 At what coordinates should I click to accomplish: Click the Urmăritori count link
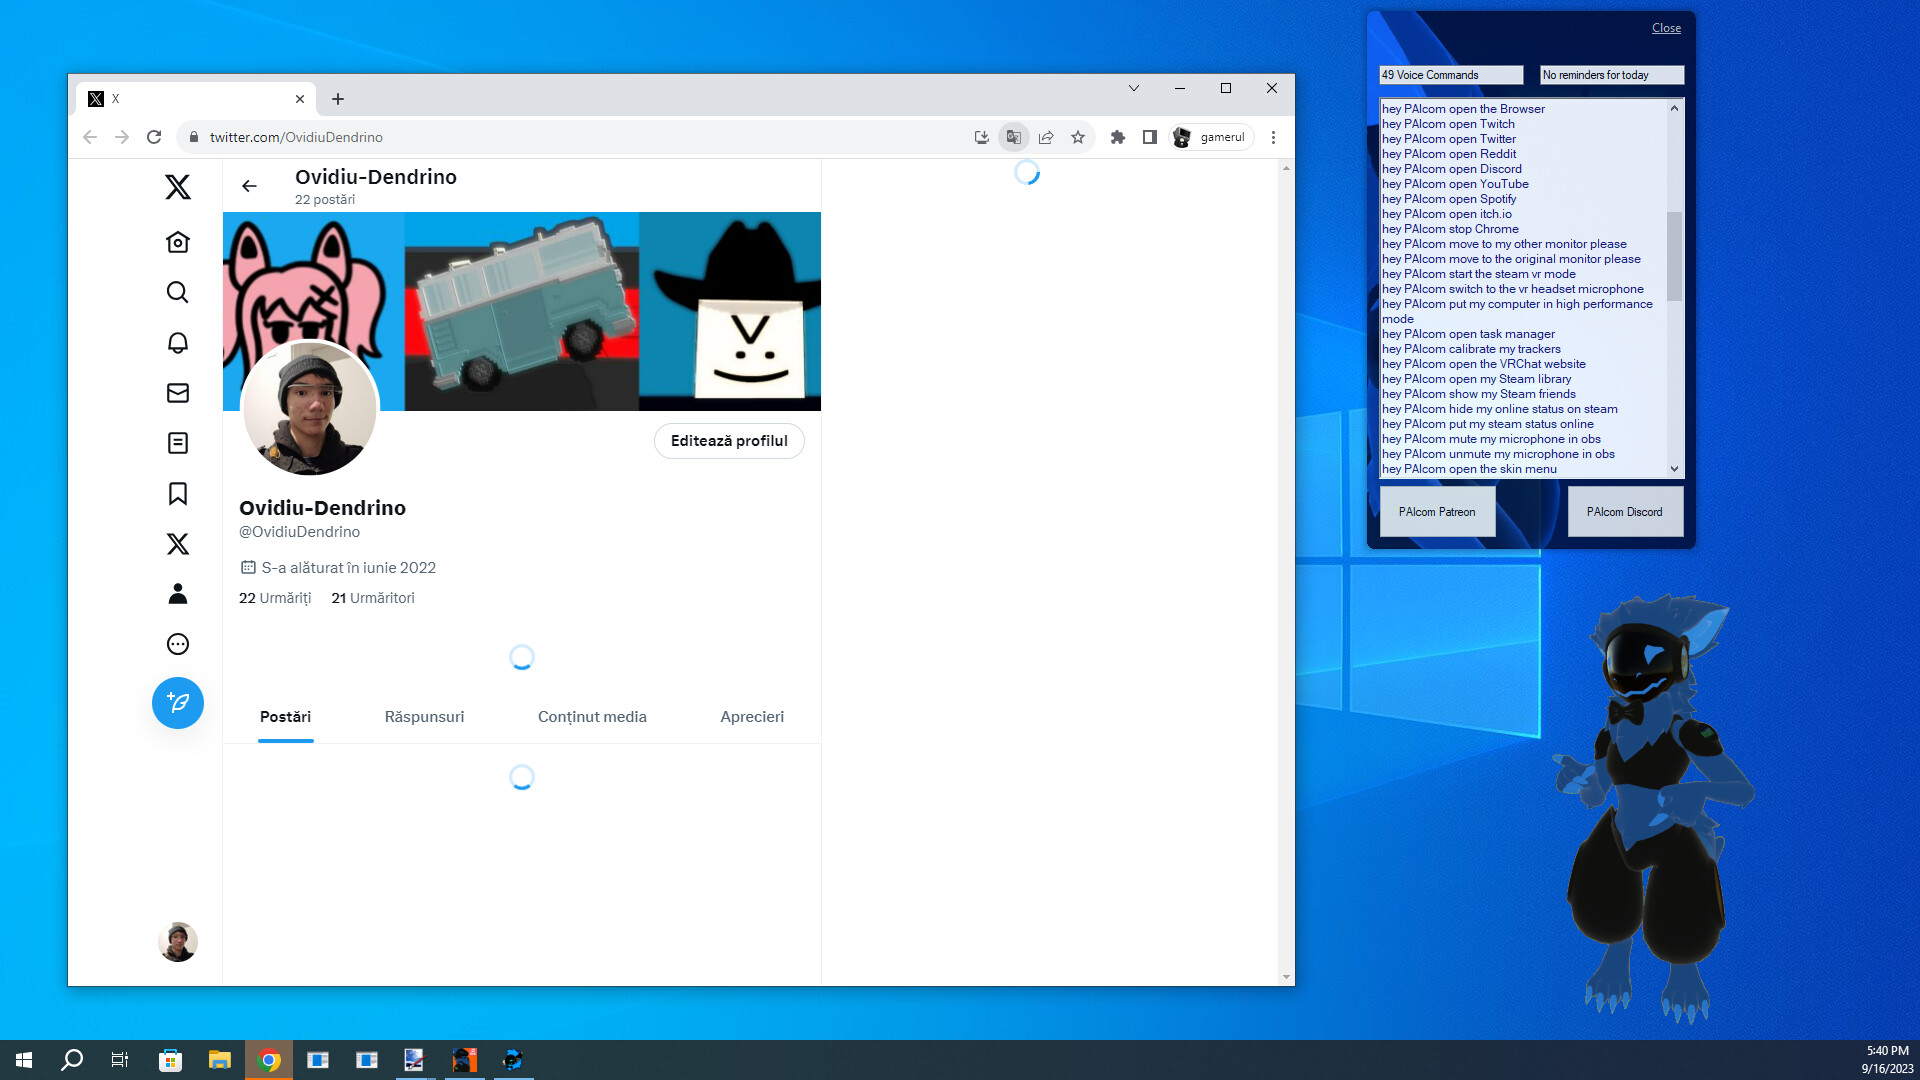point(373,597)
